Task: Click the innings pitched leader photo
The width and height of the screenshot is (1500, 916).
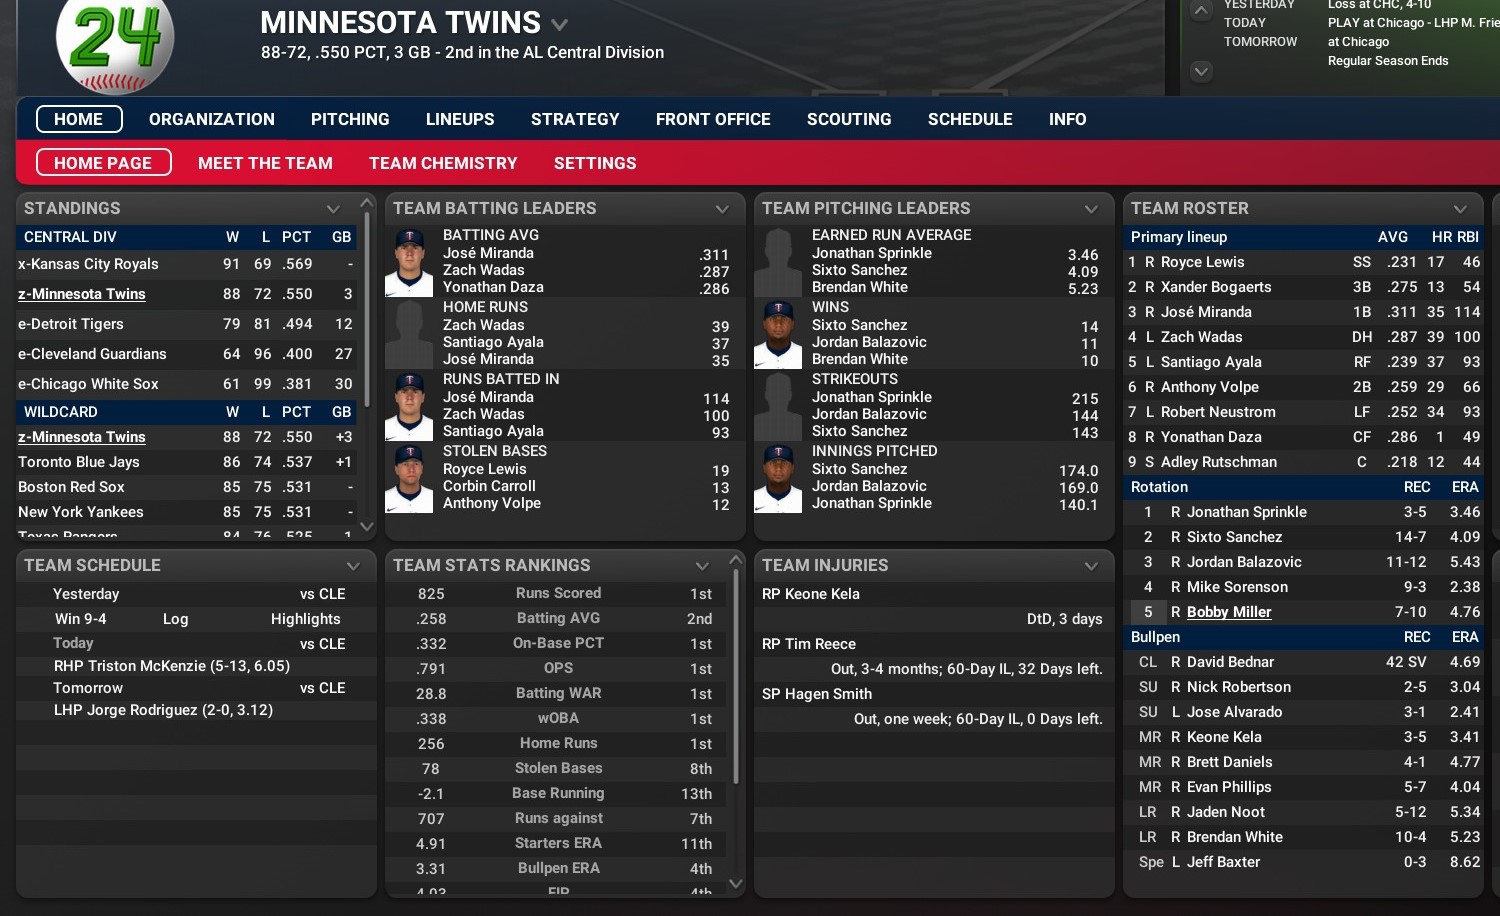Action: point(778,478)
